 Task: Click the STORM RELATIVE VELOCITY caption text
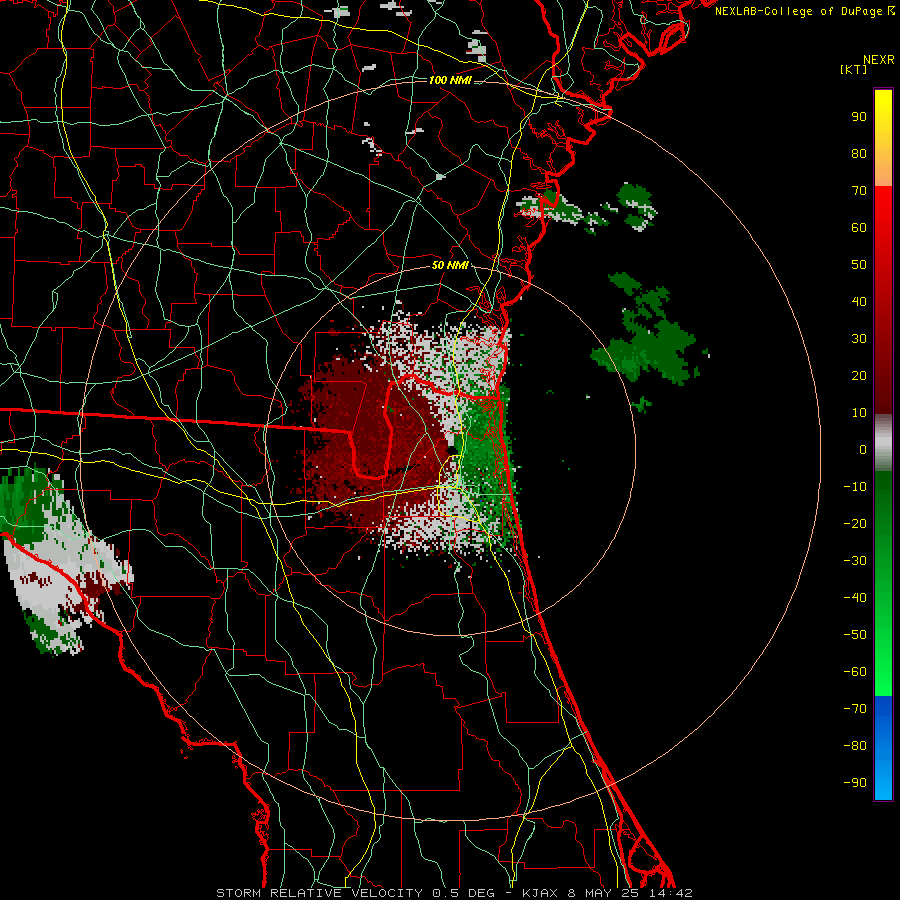tap(319, 893)
